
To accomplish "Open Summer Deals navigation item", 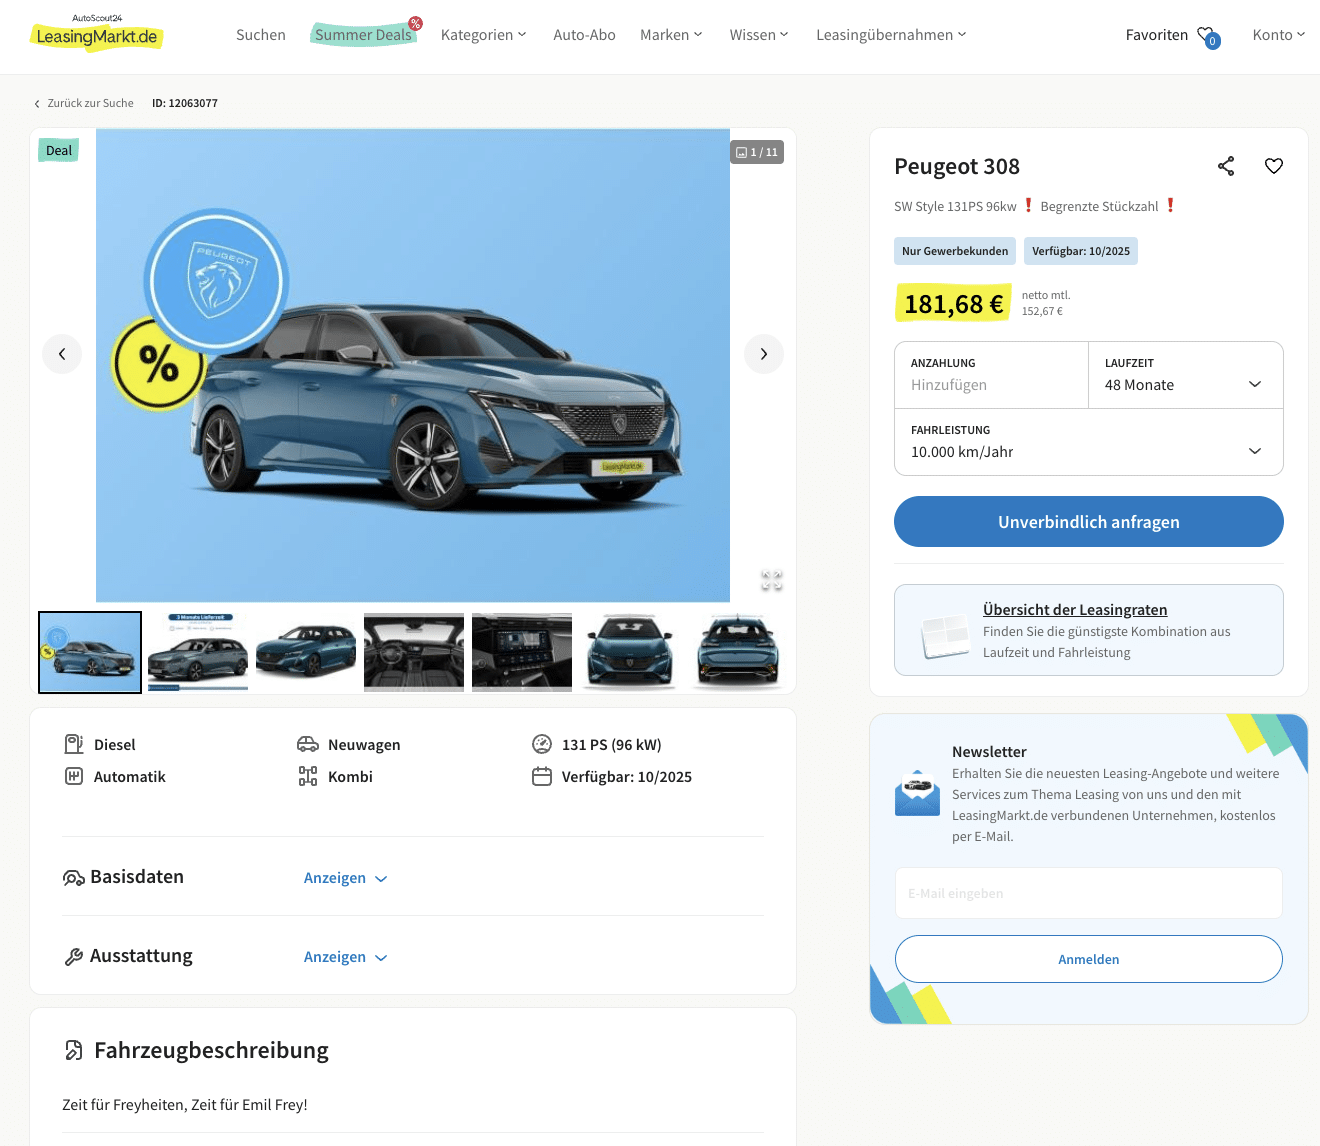I will click(364, 35).
